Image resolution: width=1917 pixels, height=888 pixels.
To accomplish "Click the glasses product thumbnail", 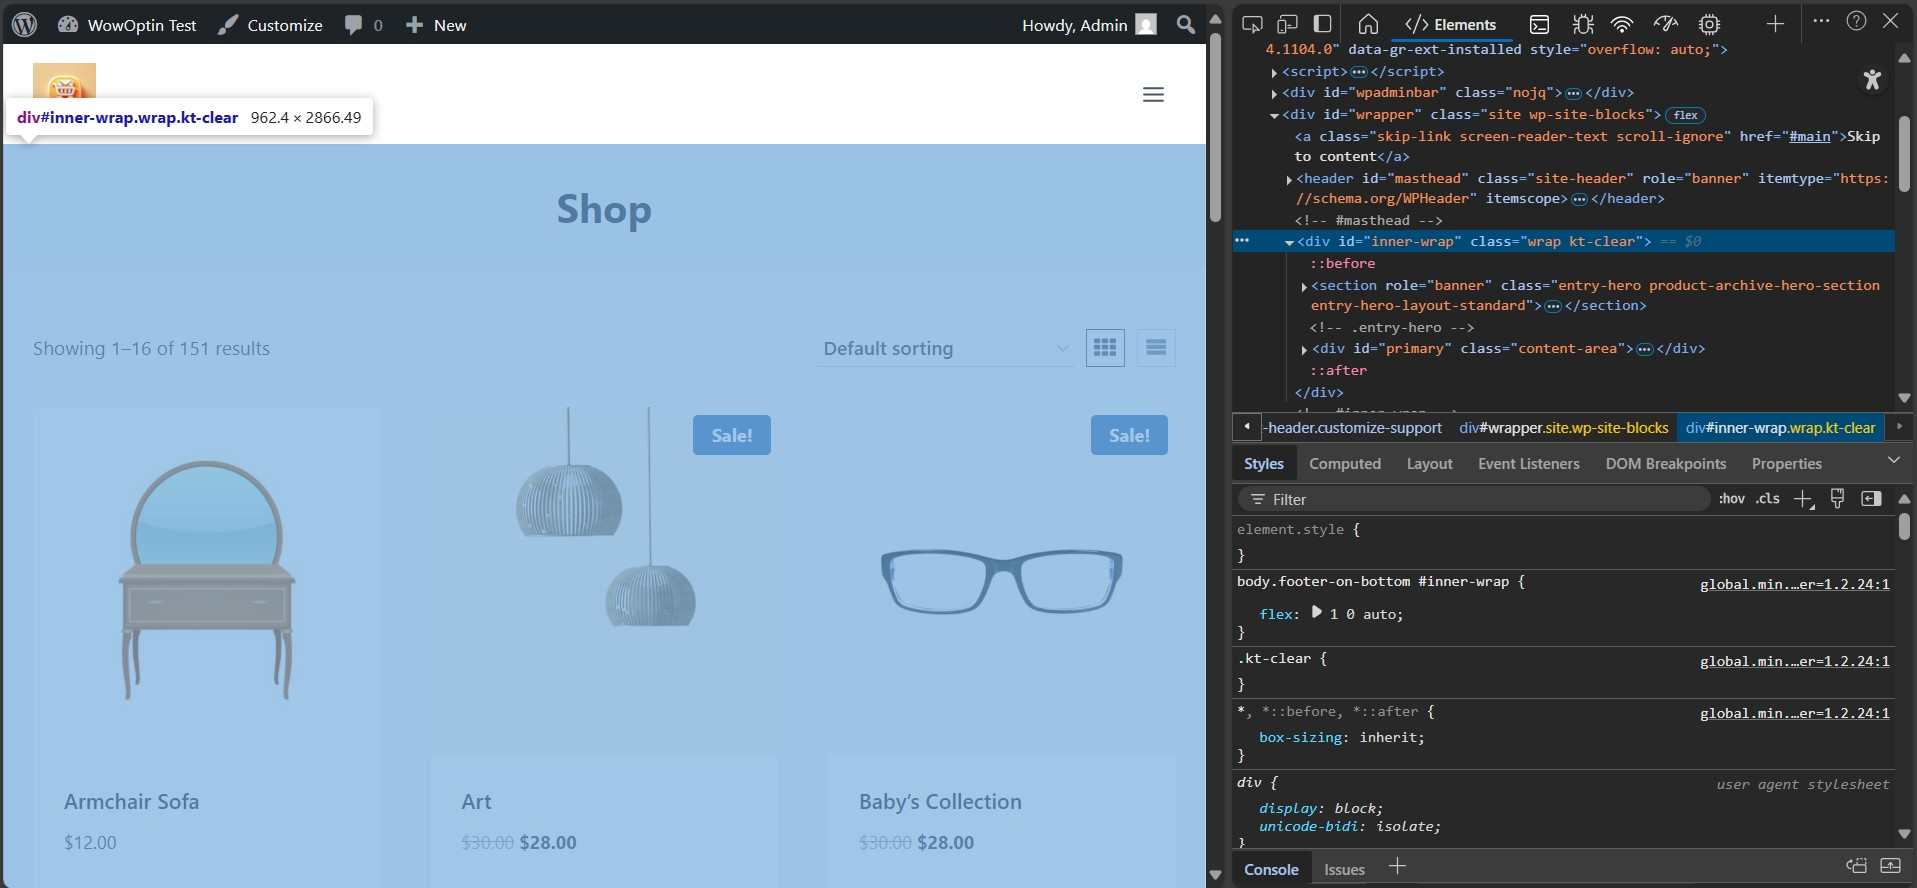I will (1001, 580).
